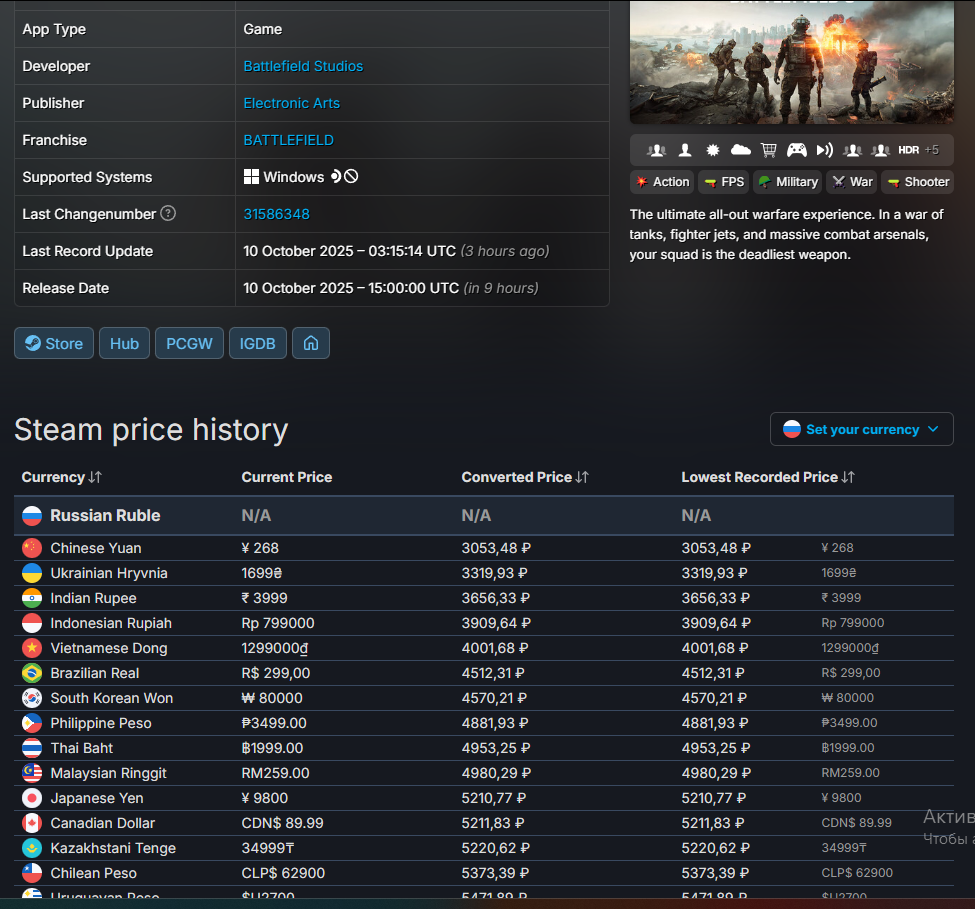Open the Steam Store page button
The width and height of the screenshot is (975, 909).
point(54,343)
